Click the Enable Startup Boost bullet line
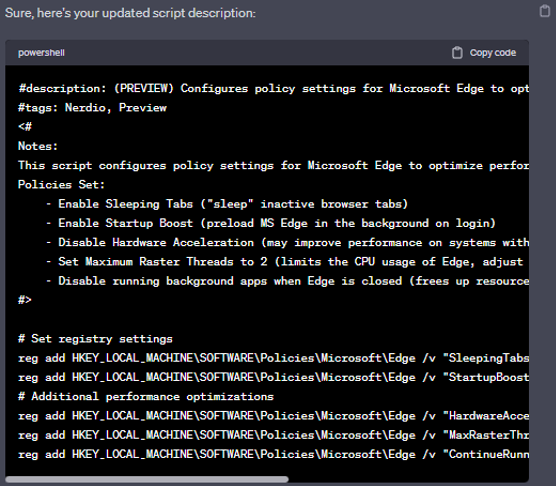This screenshot has width=556, height=486. coord(271,223)
